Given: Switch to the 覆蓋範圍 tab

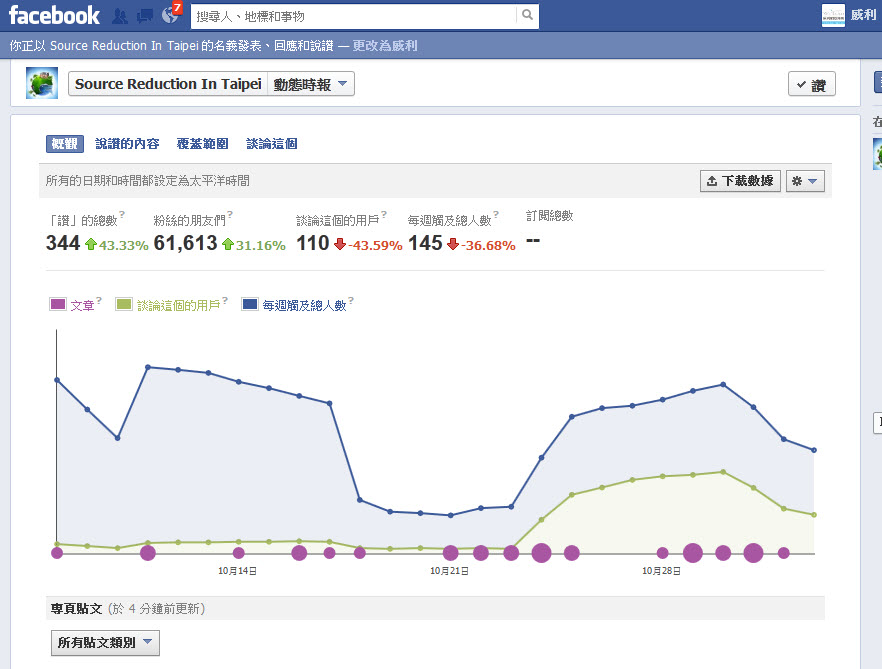Looking at the screenshot, I should pyautogui.click(x=202, y=144).
